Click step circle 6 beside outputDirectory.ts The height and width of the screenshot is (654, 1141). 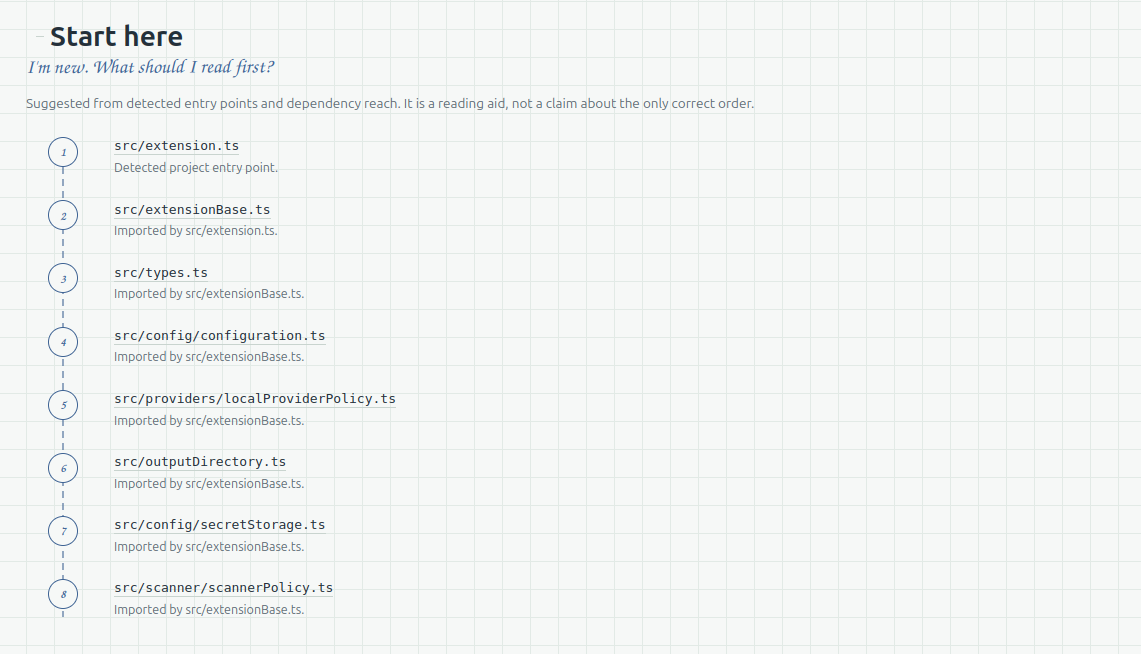point(63,468)
